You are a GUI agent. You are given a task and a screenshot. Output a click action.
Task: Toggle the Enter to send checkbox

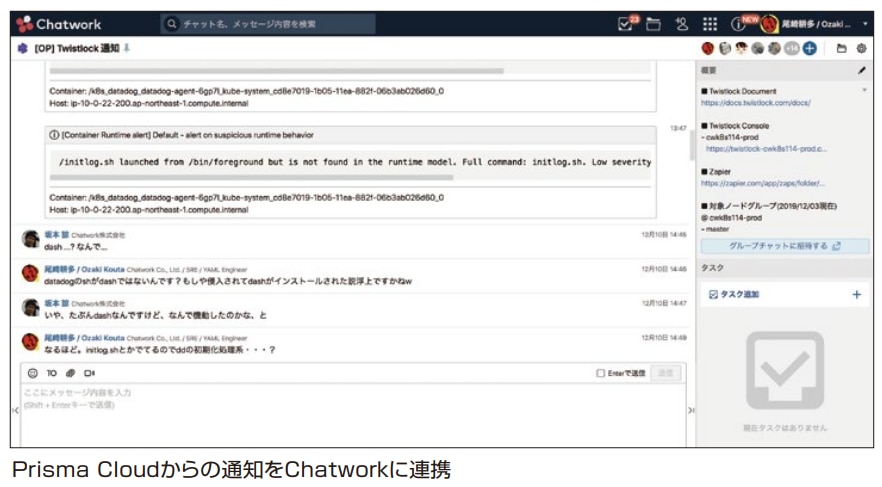[600, 373]
